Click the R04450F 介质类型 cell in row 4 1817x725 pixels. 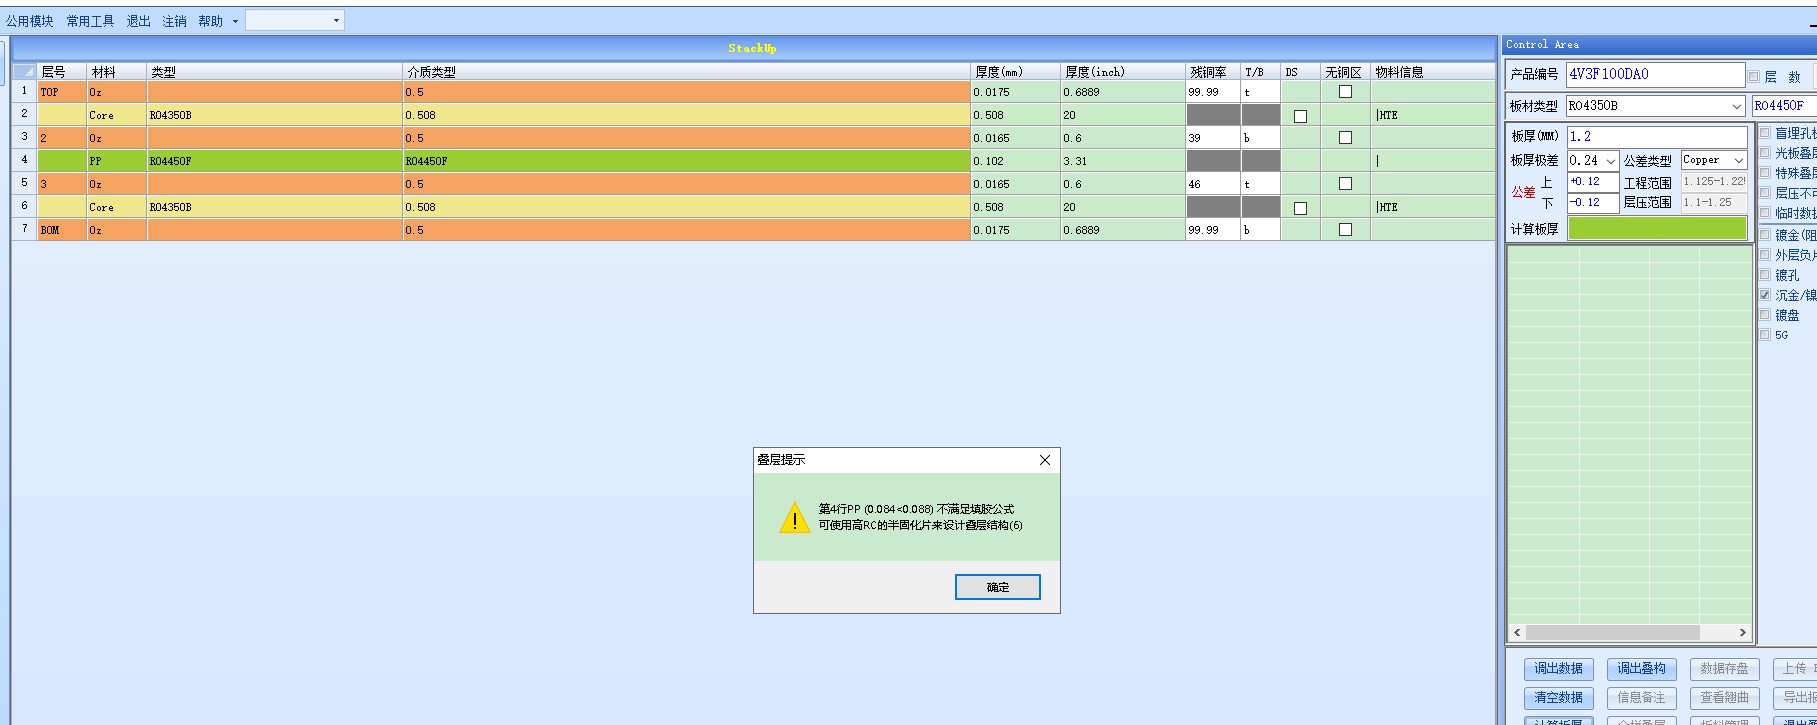click(x=687, y=161)
